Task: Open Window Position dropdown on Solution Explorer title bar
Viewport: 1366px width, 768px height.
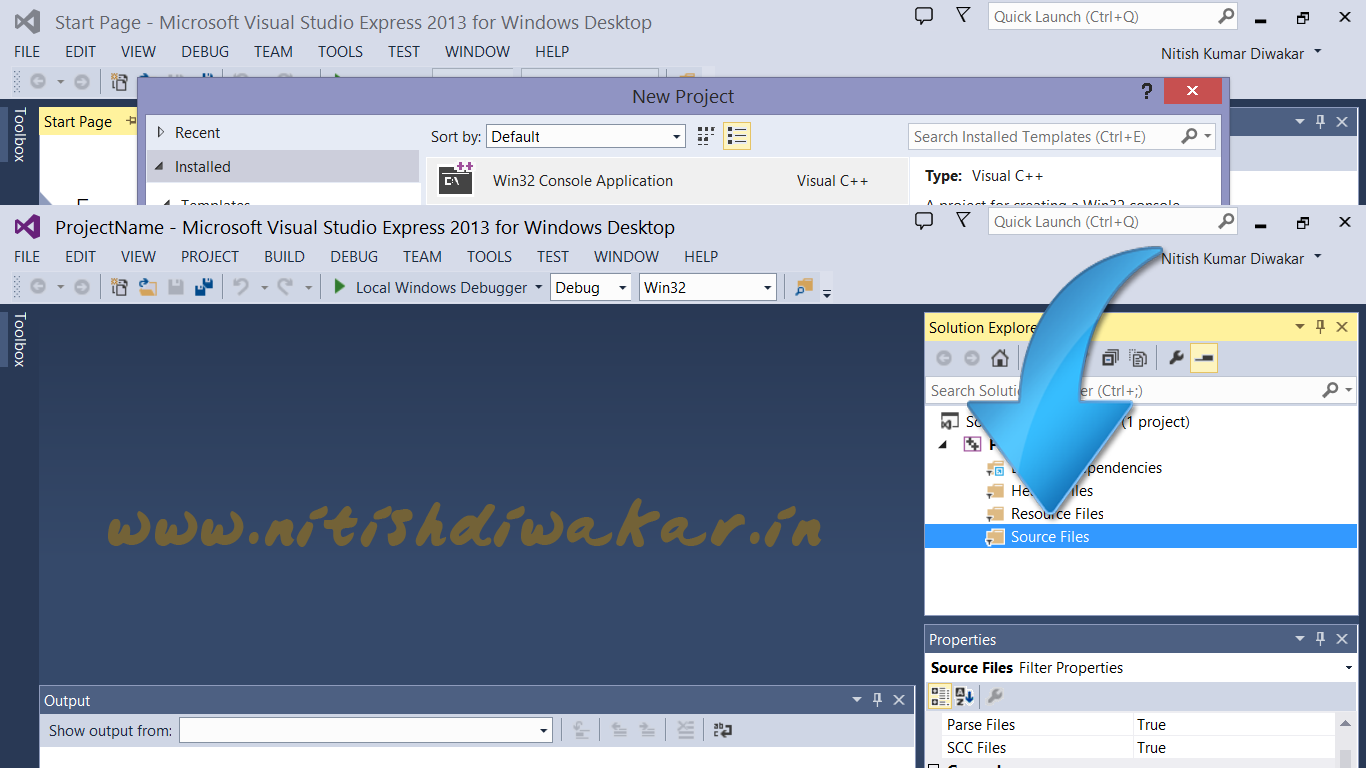Action: tap(1300, 326)
